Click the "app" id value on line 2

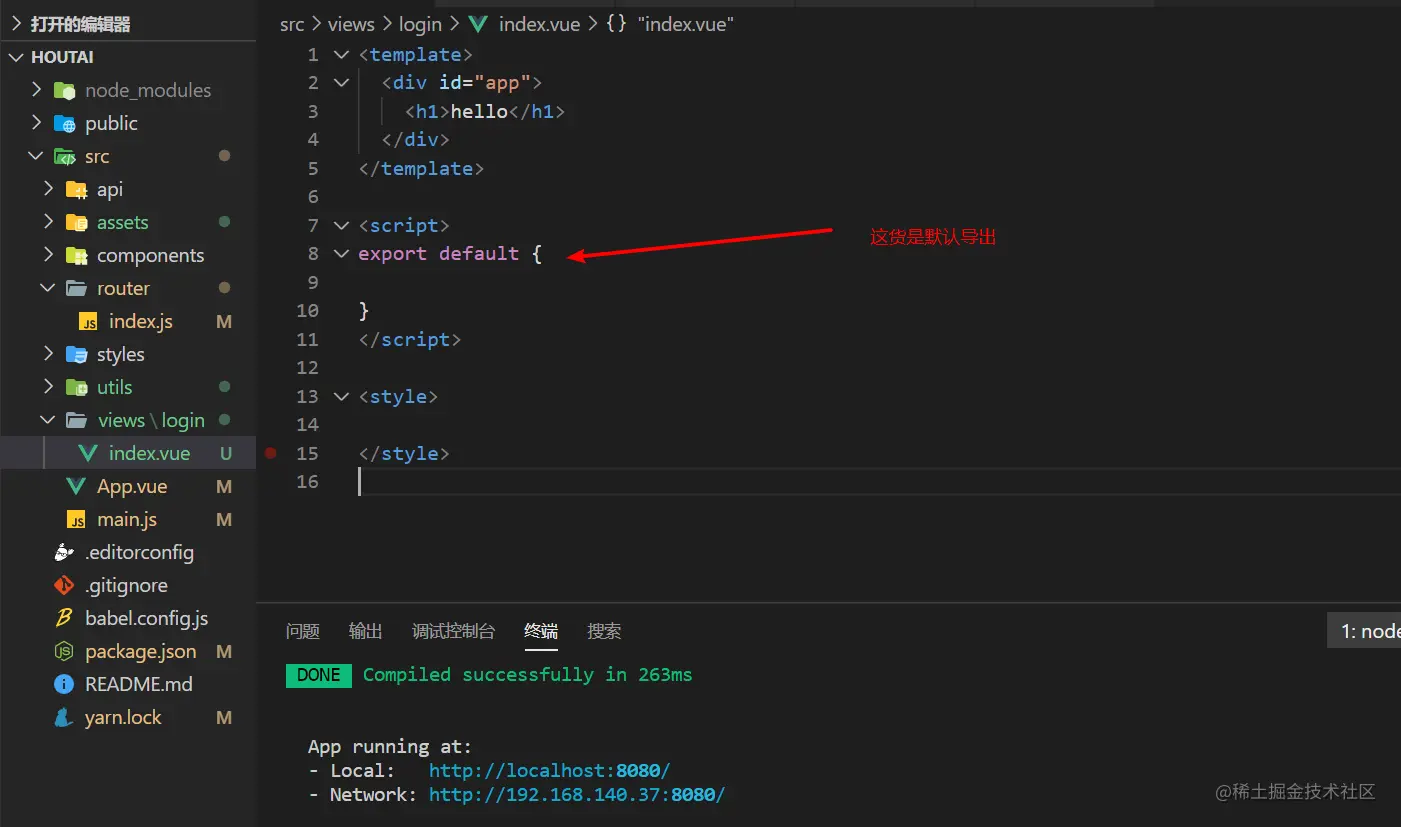pyautogui.click(x=502, y=83)
